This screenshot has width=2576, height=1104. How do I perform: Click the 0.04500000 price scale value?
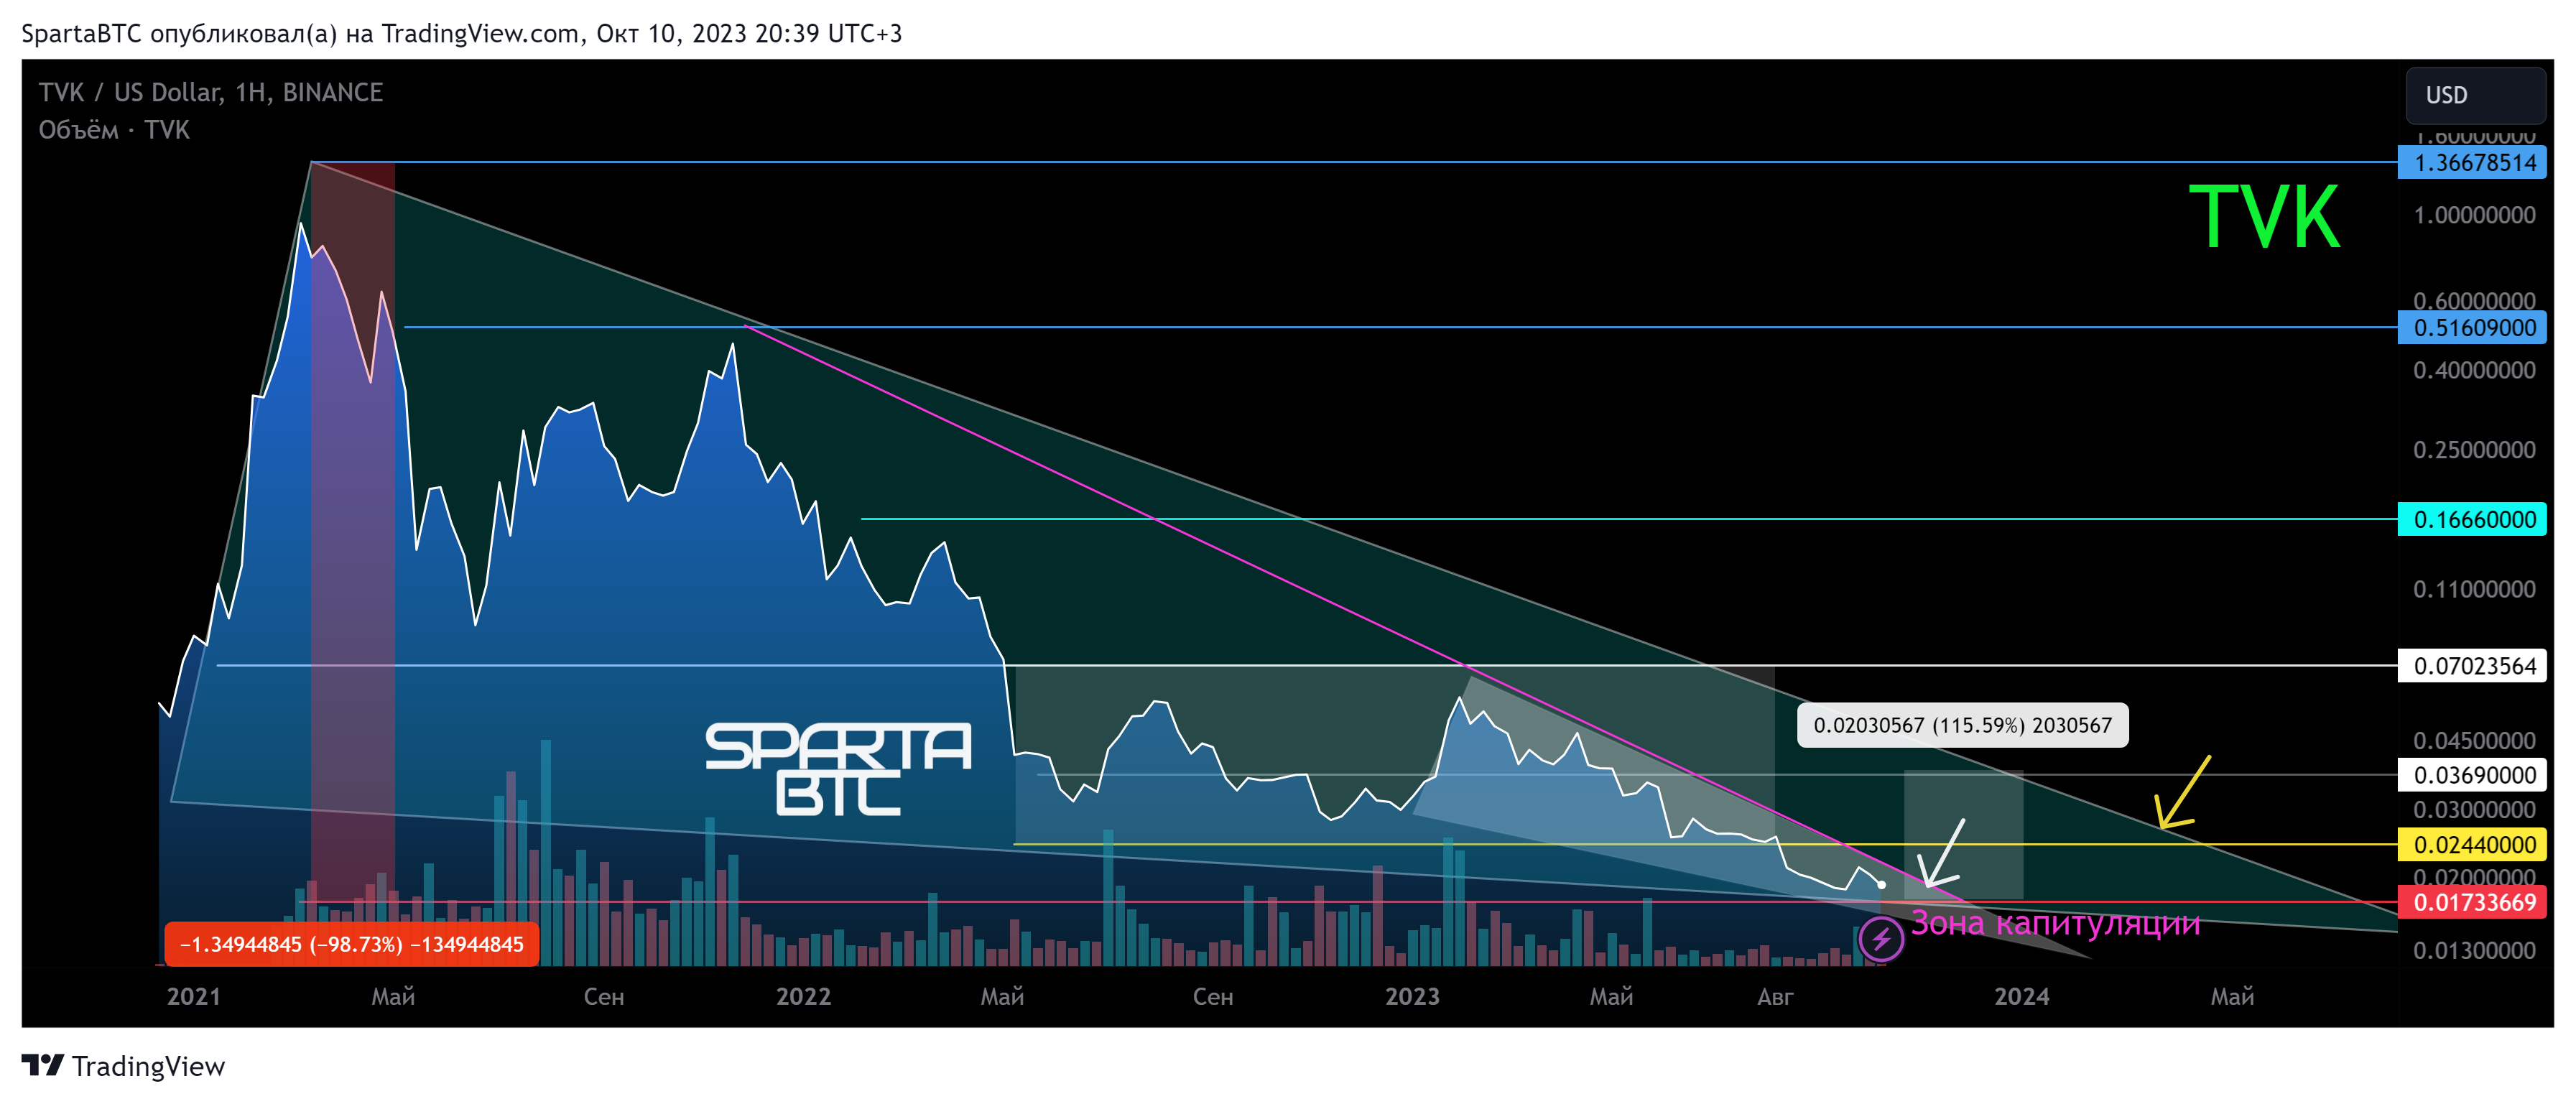[x=2474, y=740]
